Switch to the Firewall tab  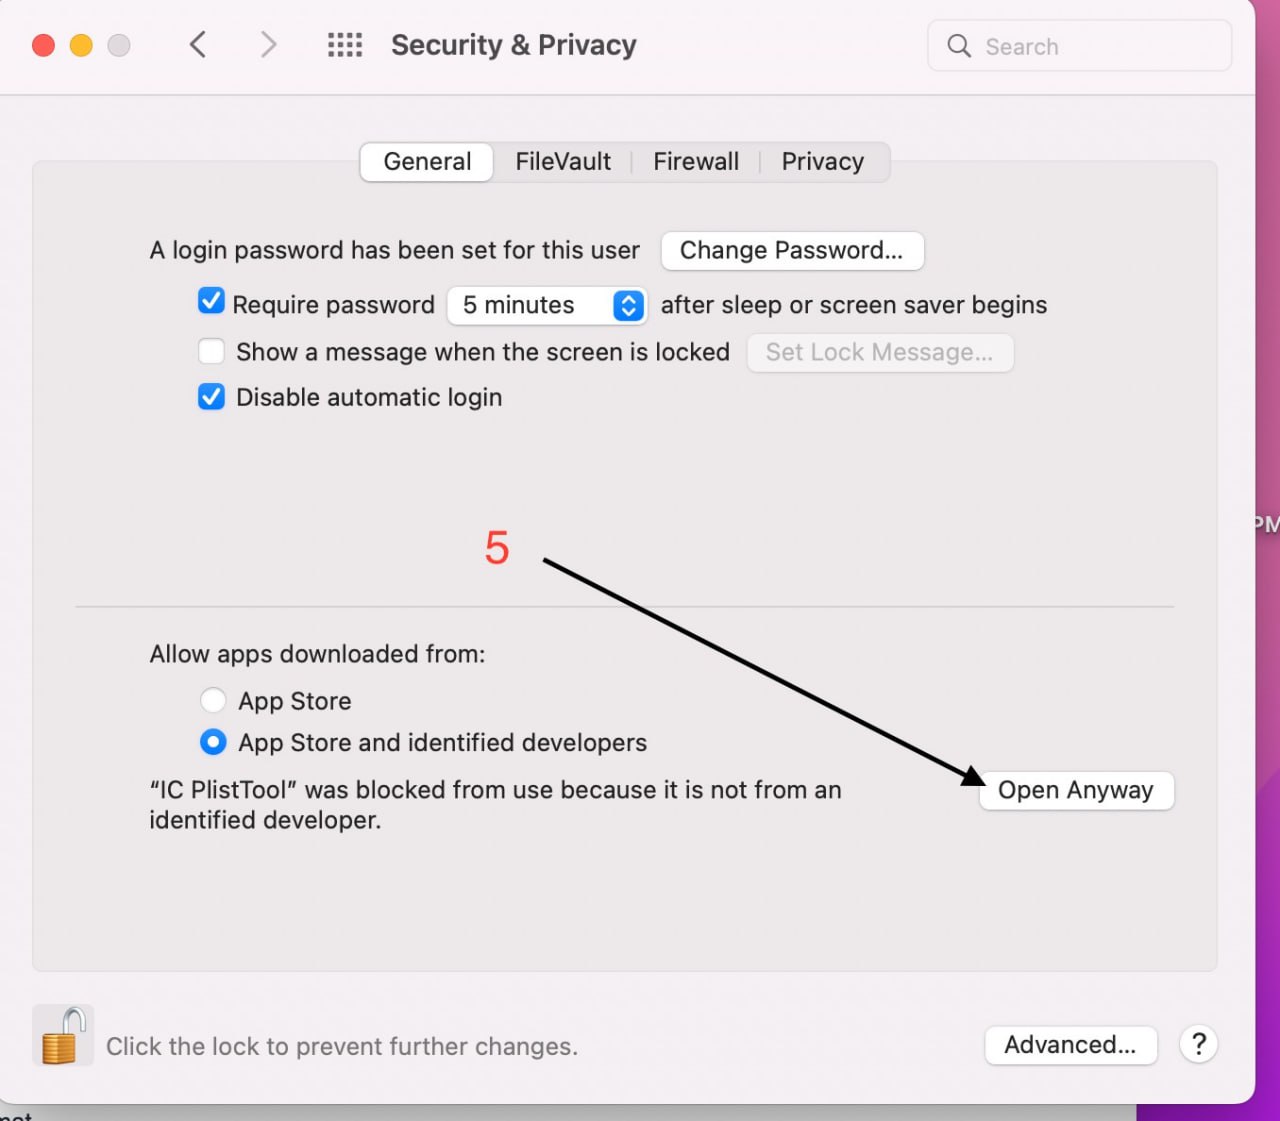tap(696, 162)
